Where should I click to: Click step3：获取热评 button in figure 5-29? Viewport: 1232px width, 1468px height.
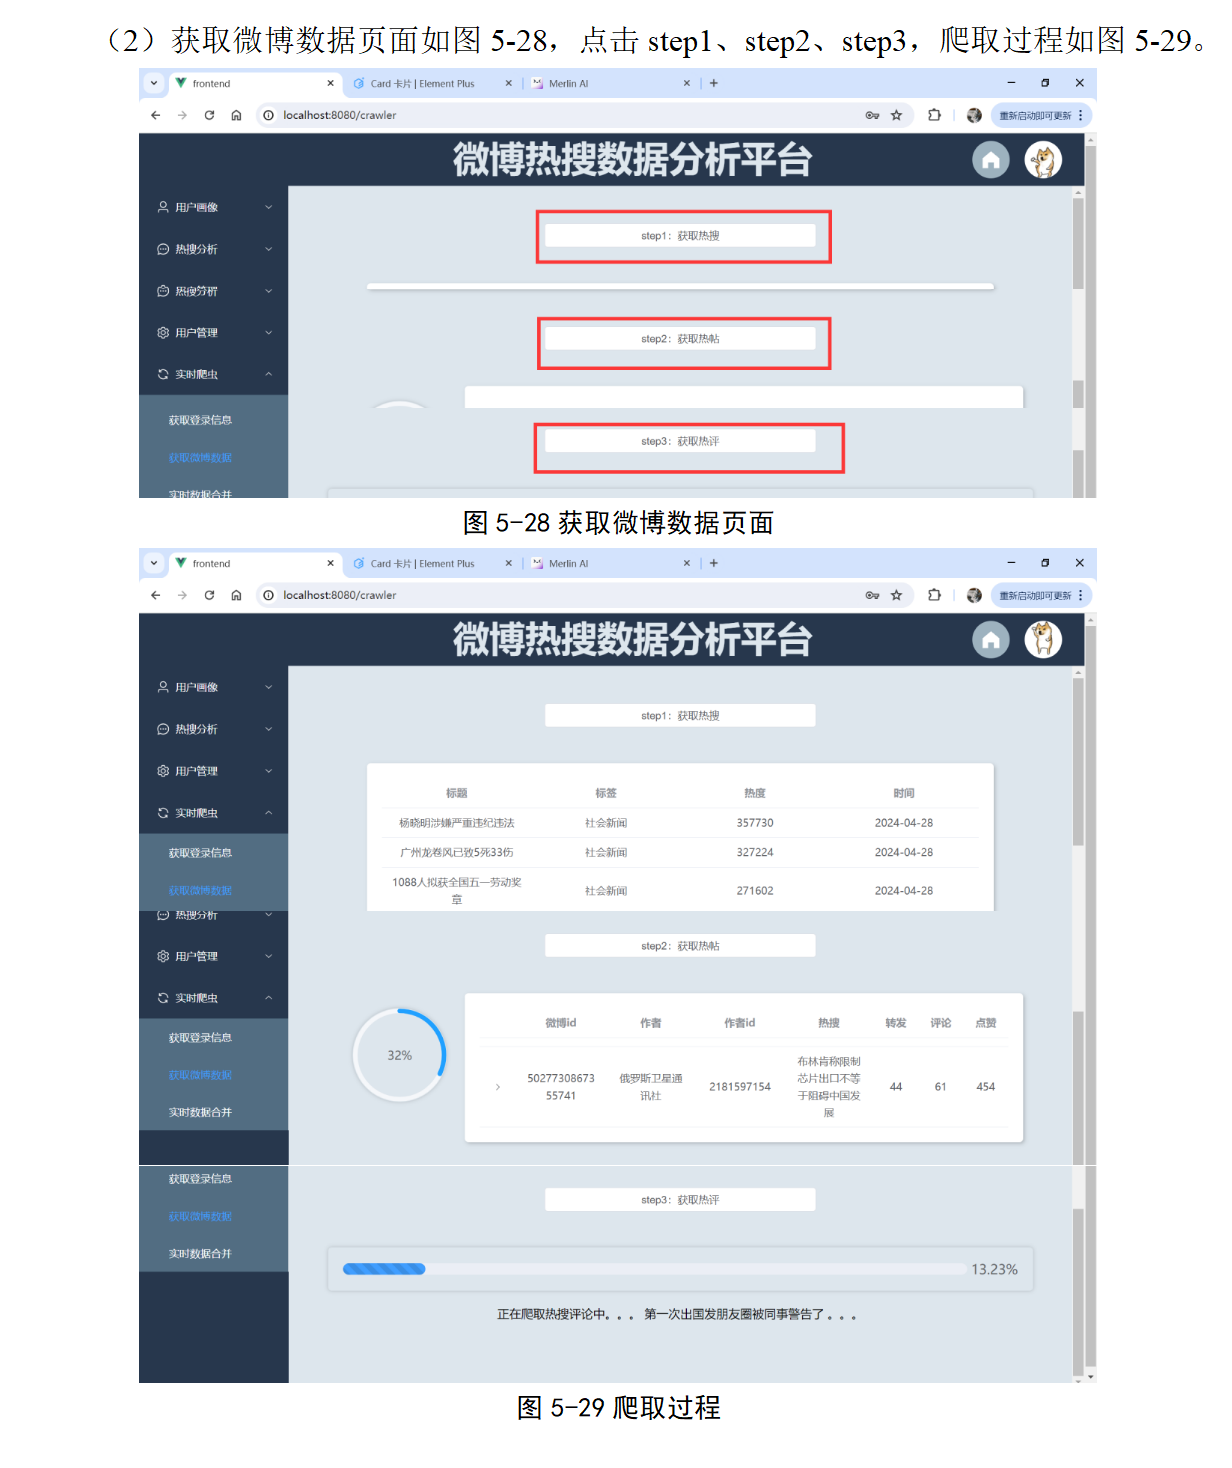680,1200
